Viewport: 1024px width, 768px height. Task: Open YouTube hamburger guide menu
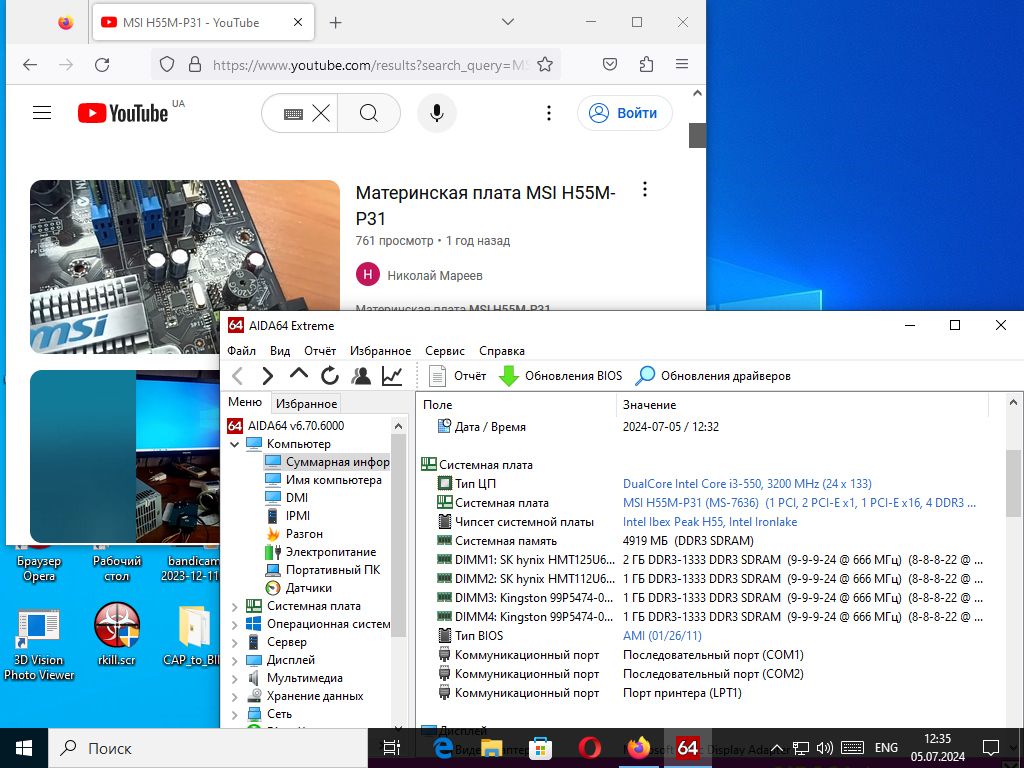point(42,113)
